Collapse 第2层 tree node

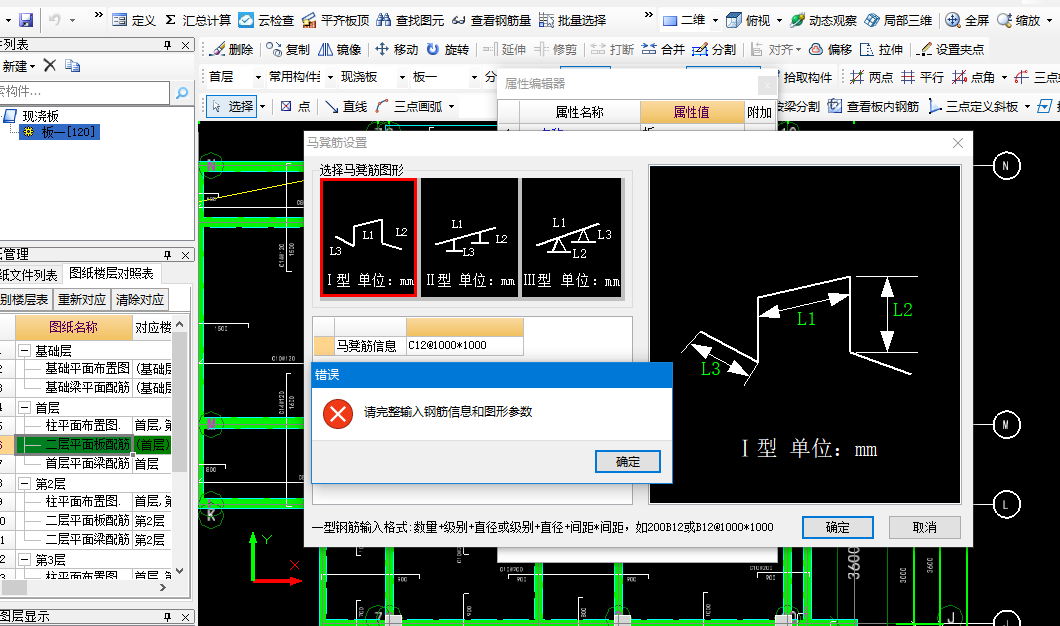24,483
